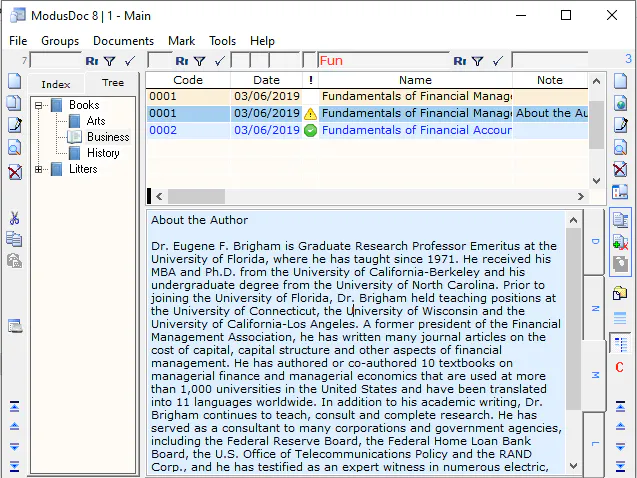This screenshot has height=478, width=637.
Task: Toggle the funnel filter next to group search field
Action: point(110,61)
